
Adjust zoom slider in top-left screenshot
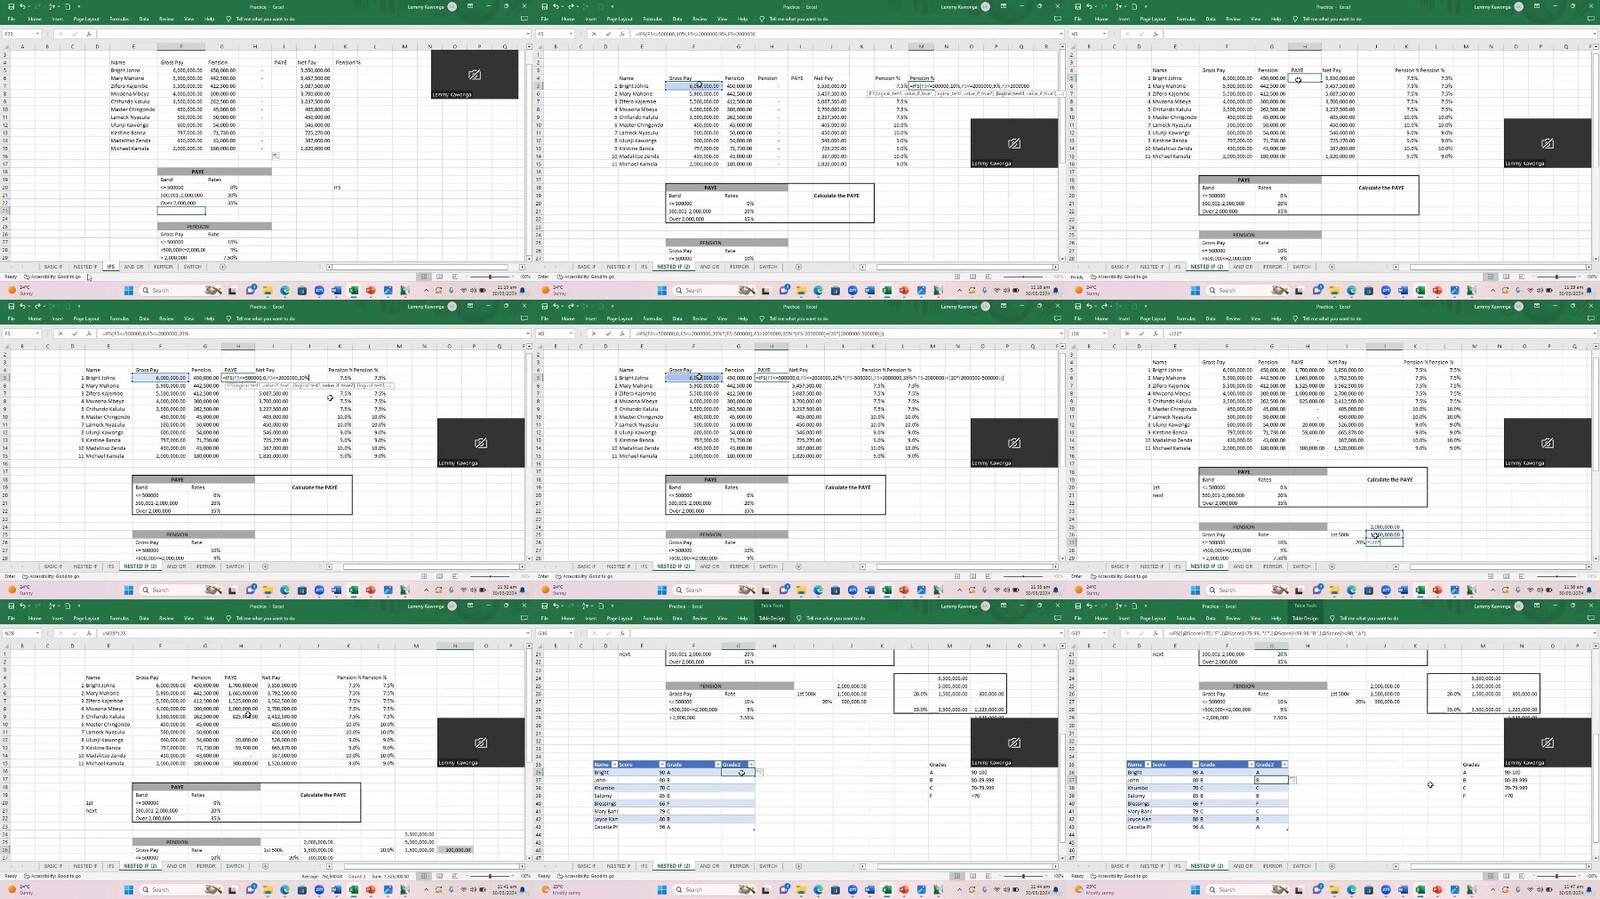click(x=489, y=277)
